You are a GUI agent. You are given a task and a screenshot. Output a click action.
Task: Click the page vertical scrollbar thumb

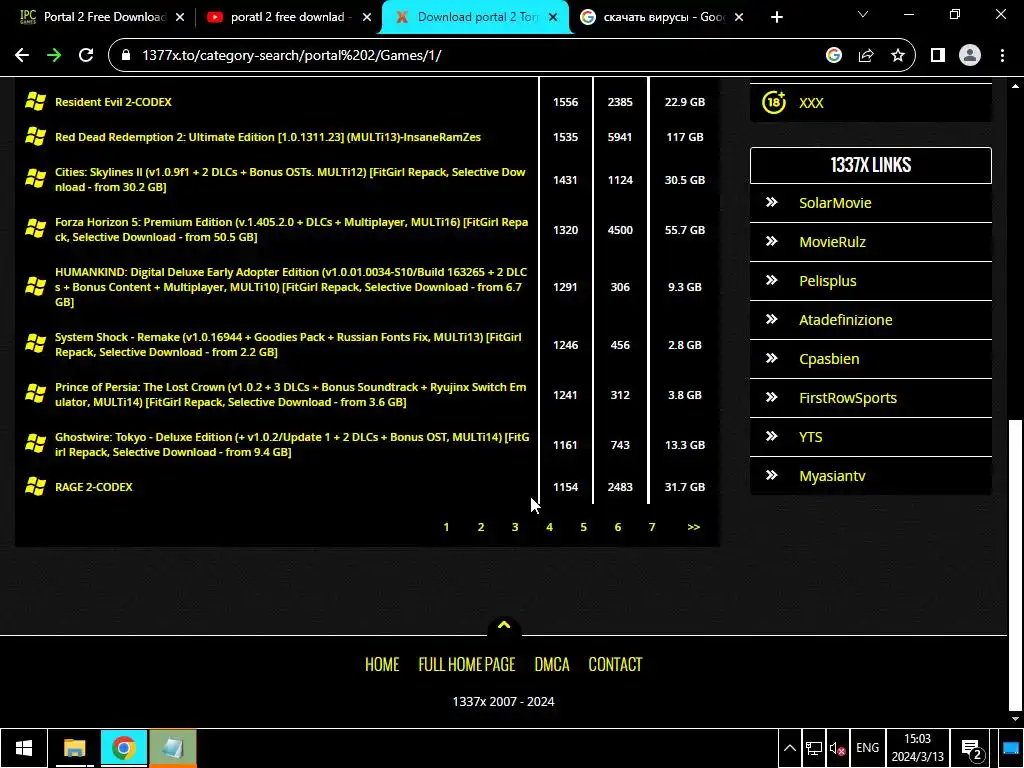pyautogui.click(x=1015, y=566)
